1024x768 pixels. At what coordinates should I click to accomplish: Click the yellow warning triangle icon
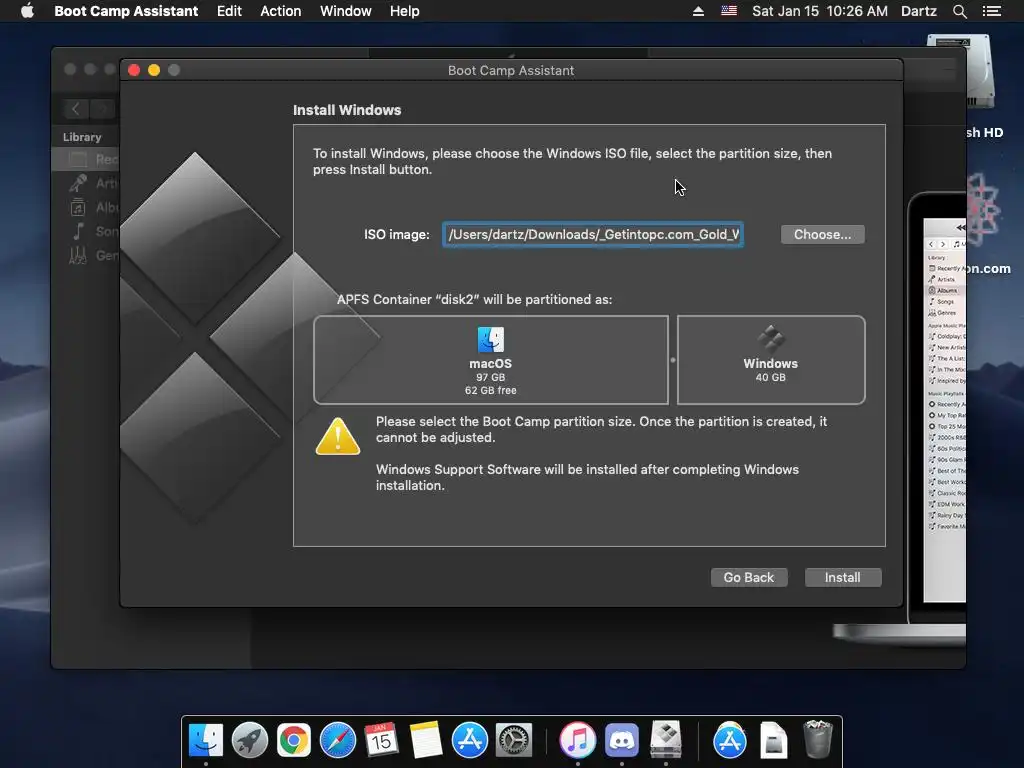tap(338, 436)
